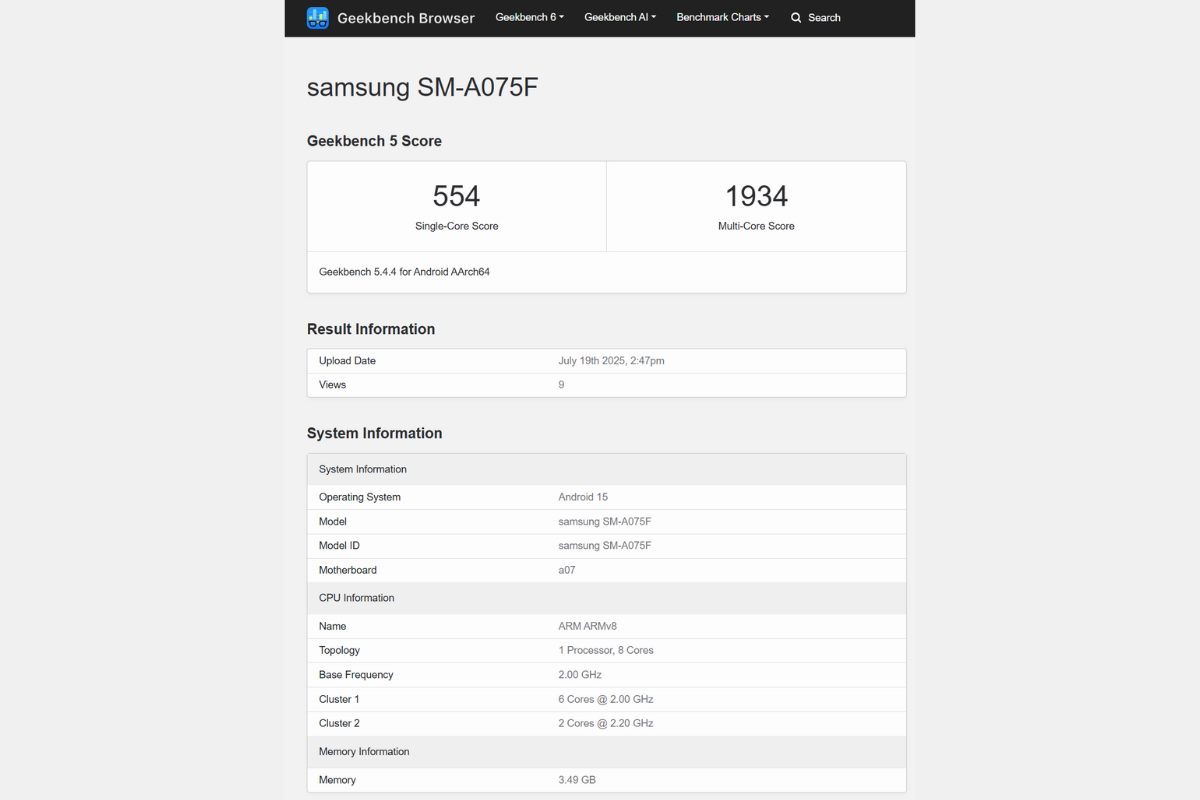Click the CPU Name label
Screen dimensions: 1200x800
[332, 626]
